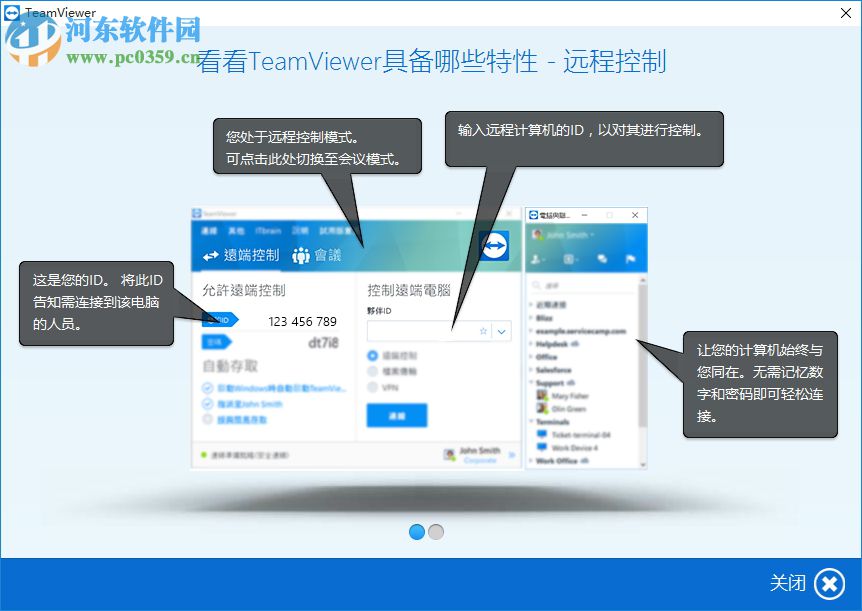Click the feedback flag icon in contacts panel
This screenshot has width=862, height=611.
[x=632, y=259]
